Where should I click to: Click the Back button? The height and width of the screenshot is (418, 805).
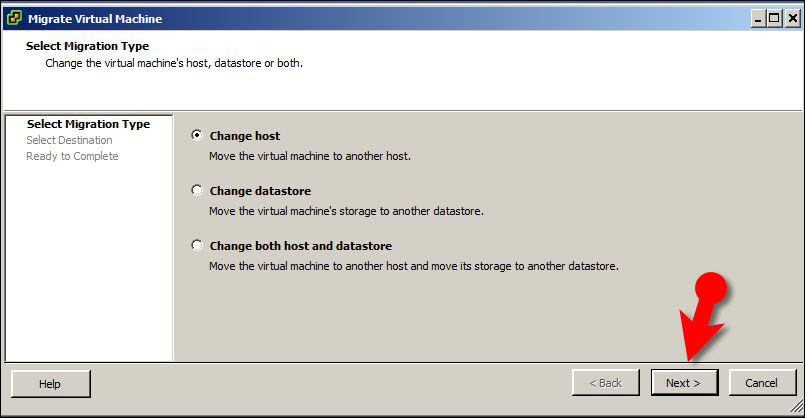(606, 383)
